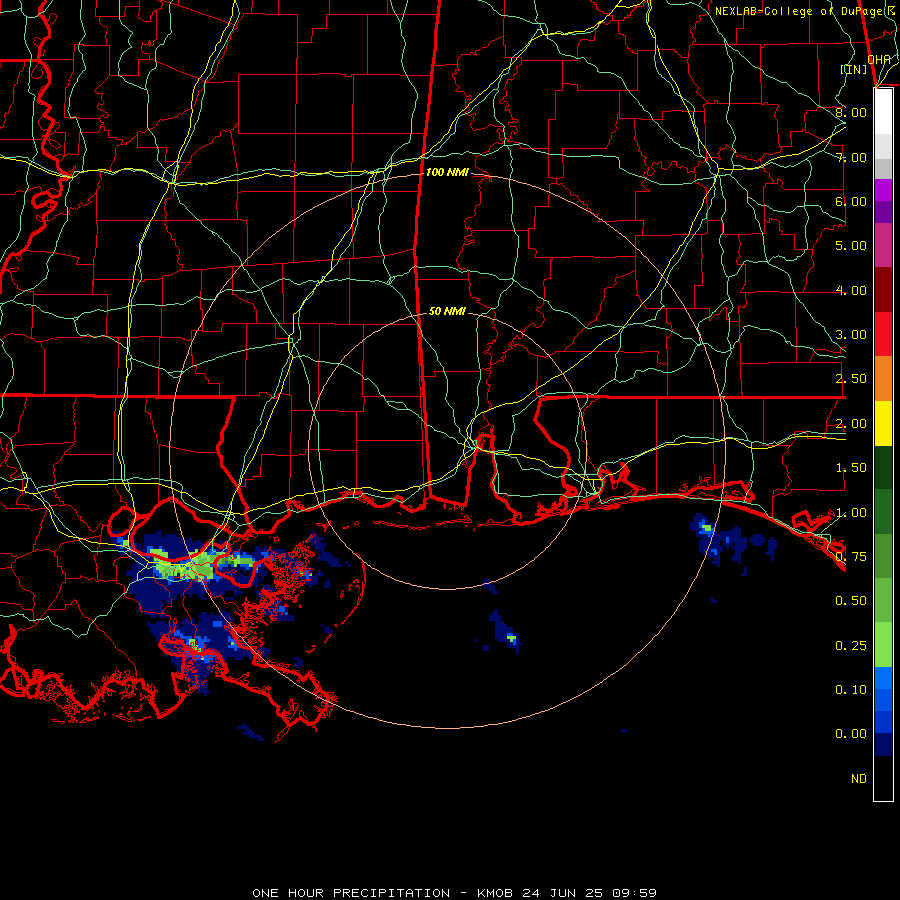Click the 5.00 legend value
Viewport: 900px width, 900px height.
851,246
